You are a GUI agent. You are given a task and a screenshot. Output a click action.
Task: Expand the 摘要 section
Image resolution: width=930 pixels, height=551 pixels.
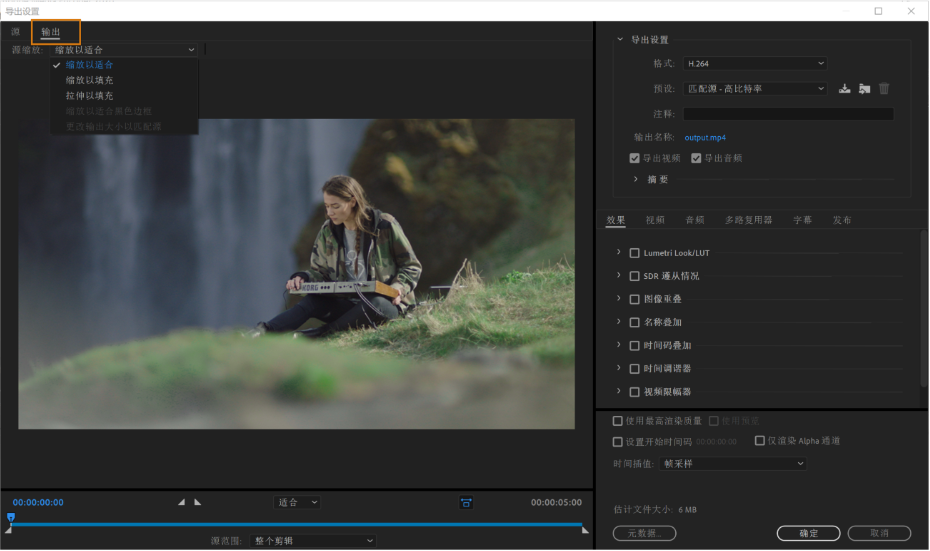pyautogui.click(x=636, y=179)
